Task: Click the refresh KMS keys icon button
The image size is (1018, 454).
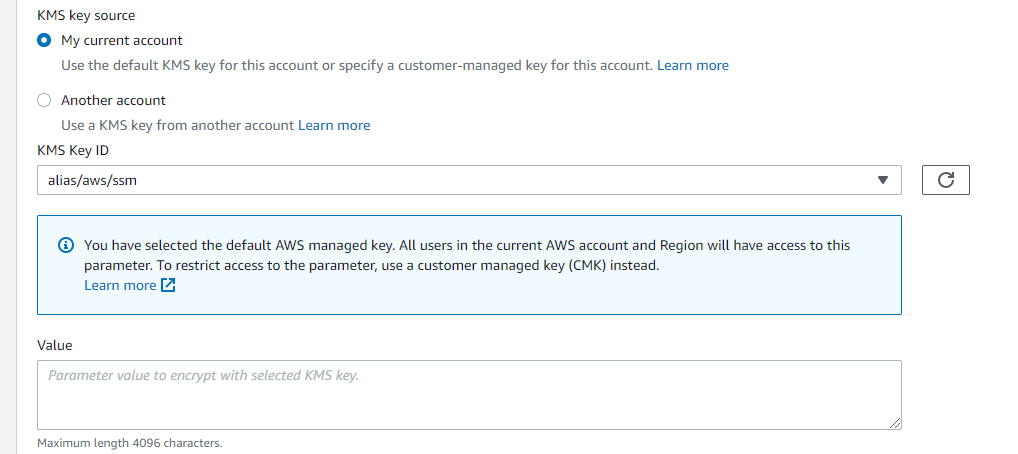Action: coord(945,180)
